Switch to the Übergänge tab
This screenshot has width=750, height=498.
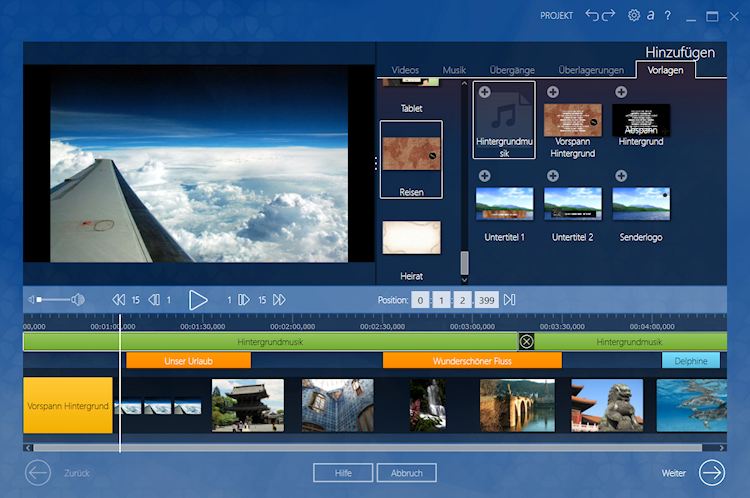tap(512, 70)
